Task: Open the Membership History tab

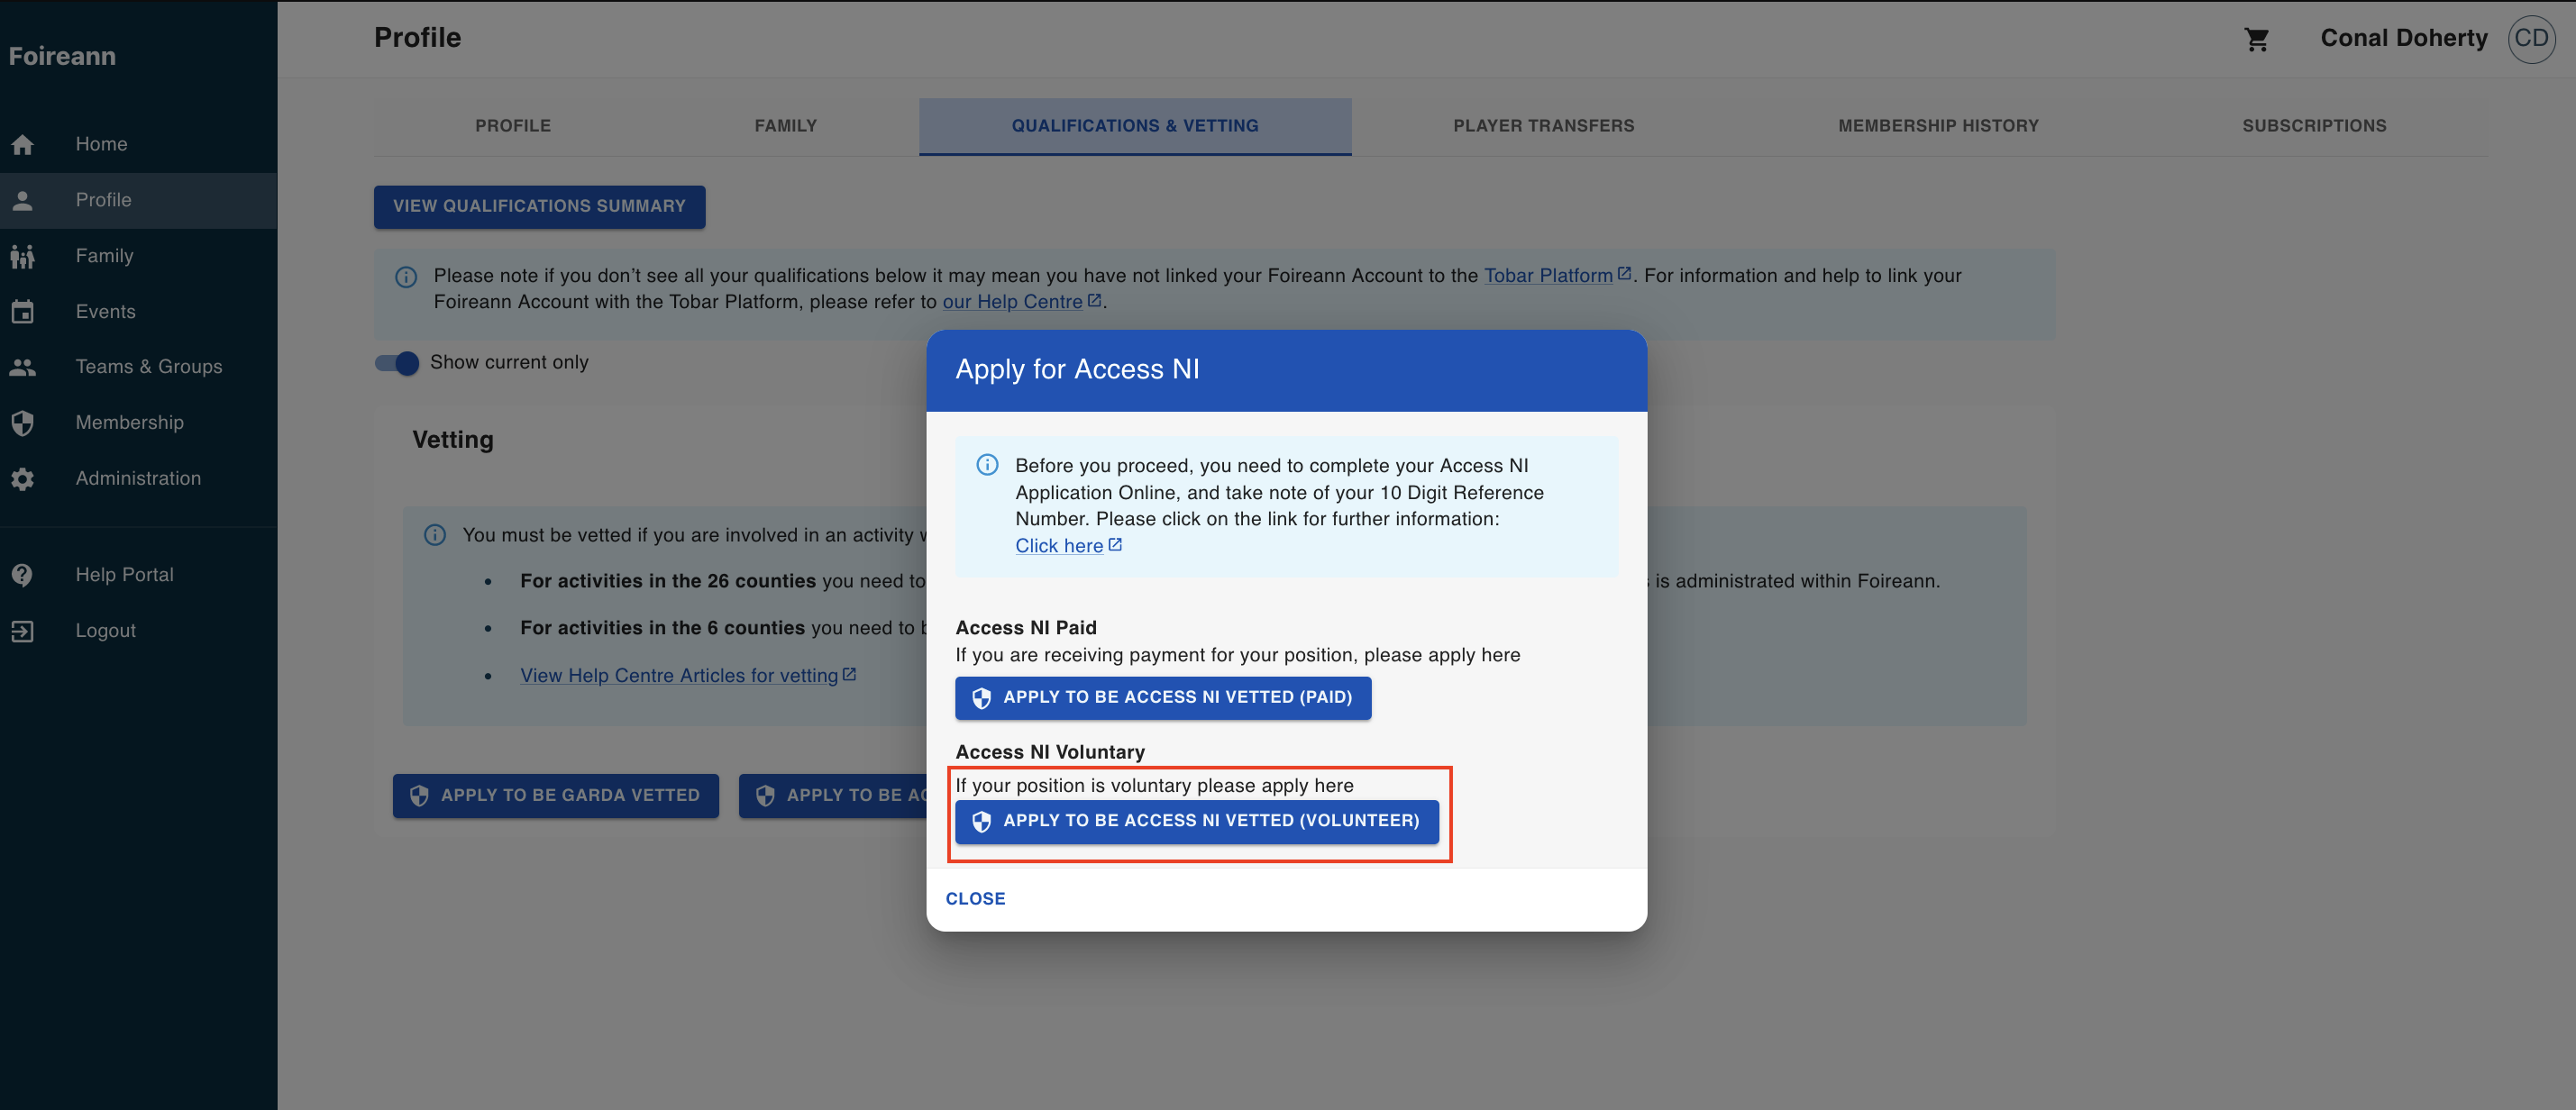Action: 1938,126
